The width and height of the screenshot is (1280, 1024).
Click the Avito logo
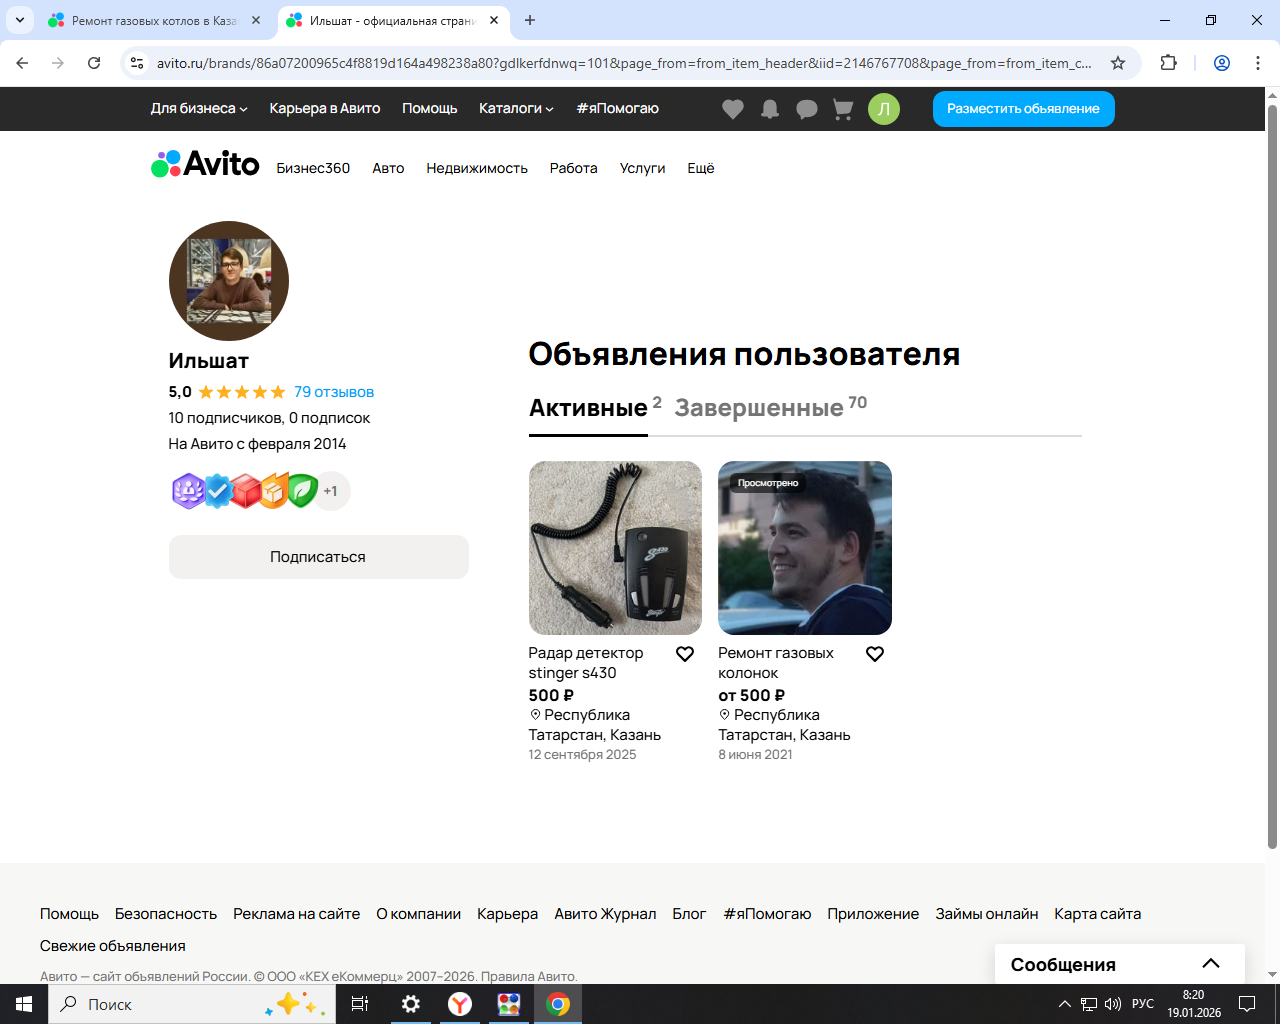pyautogui.click(x=206, y=164)
